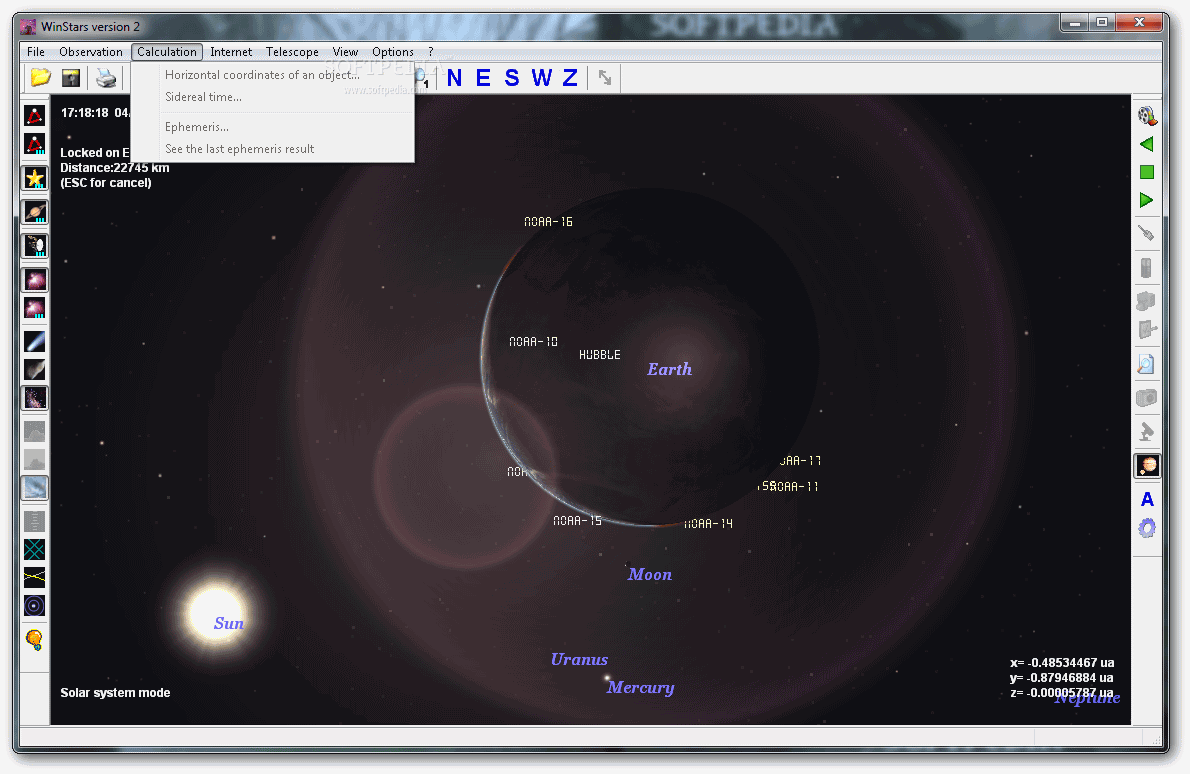Open the Internet menu
Viewport: 1190px width, 774px height.
click(231, 52)
